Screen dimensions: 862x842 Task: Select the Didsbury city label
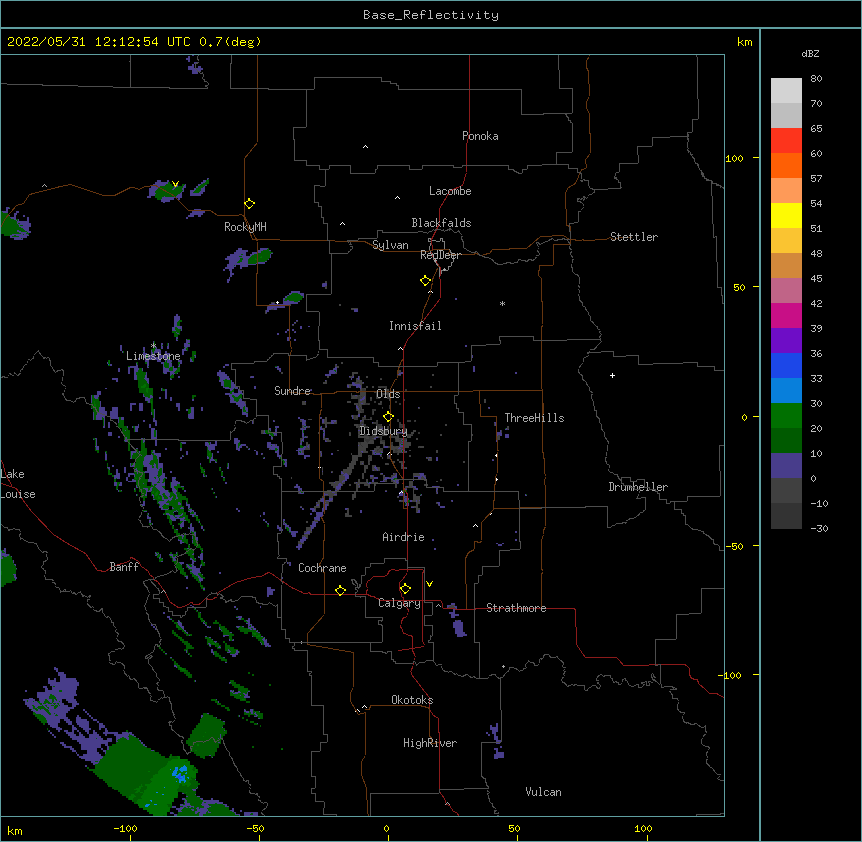[383, 431]
